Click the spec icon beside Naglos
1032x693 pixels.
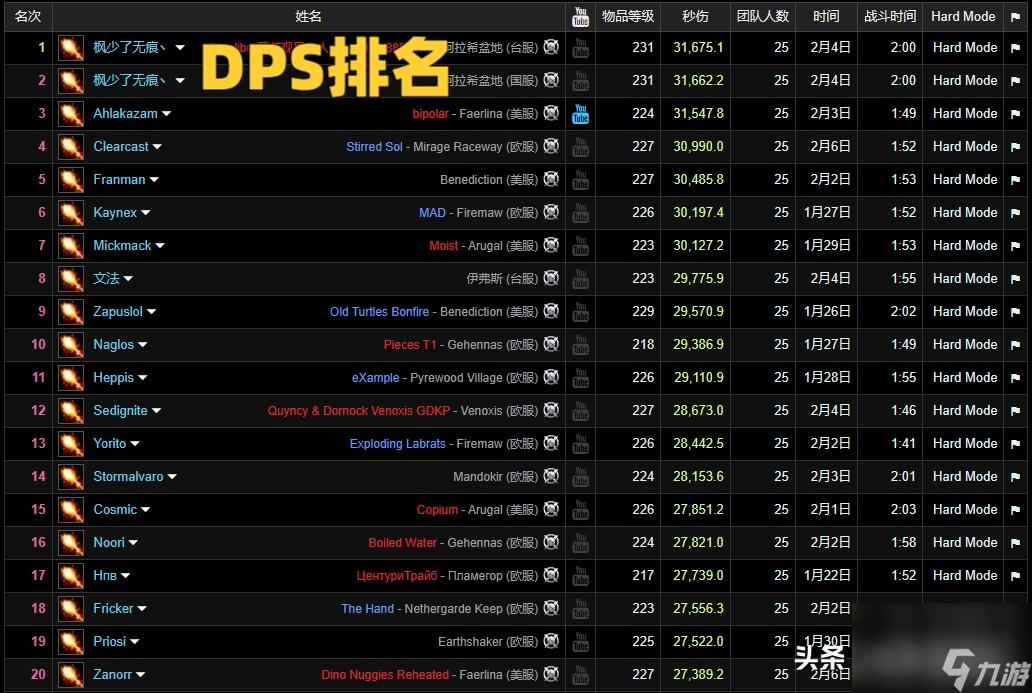pyautogui.click(x=71, y=345)
